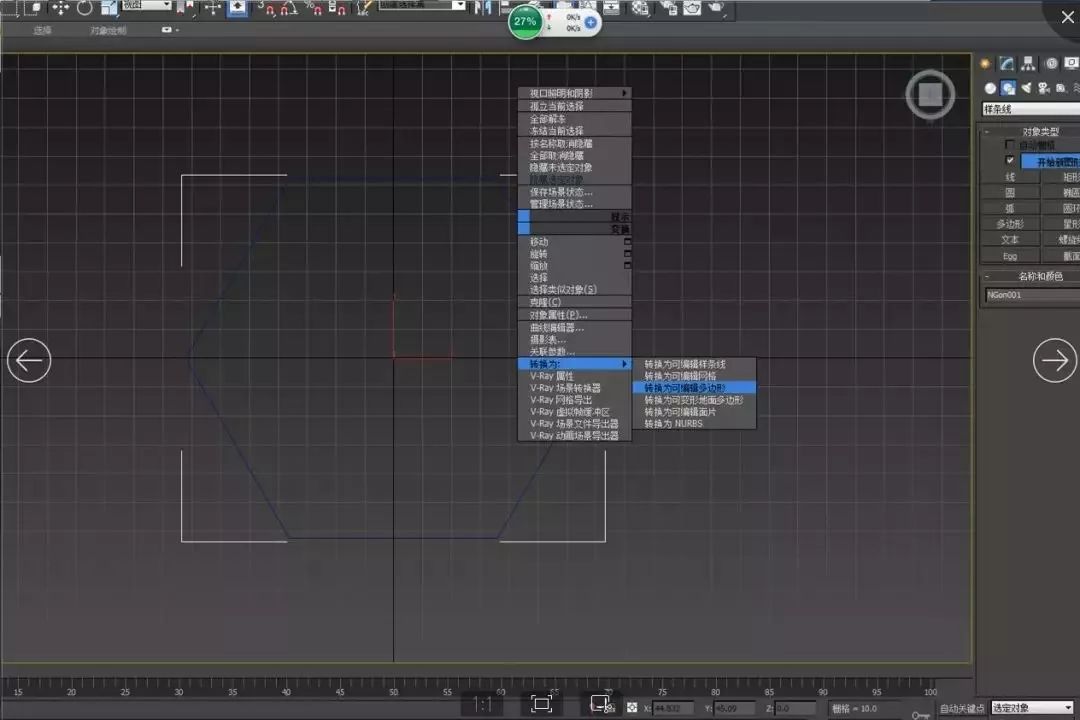Select the Lights category icon
Screen dimensions: 1080x720
tap(1026, 88)
